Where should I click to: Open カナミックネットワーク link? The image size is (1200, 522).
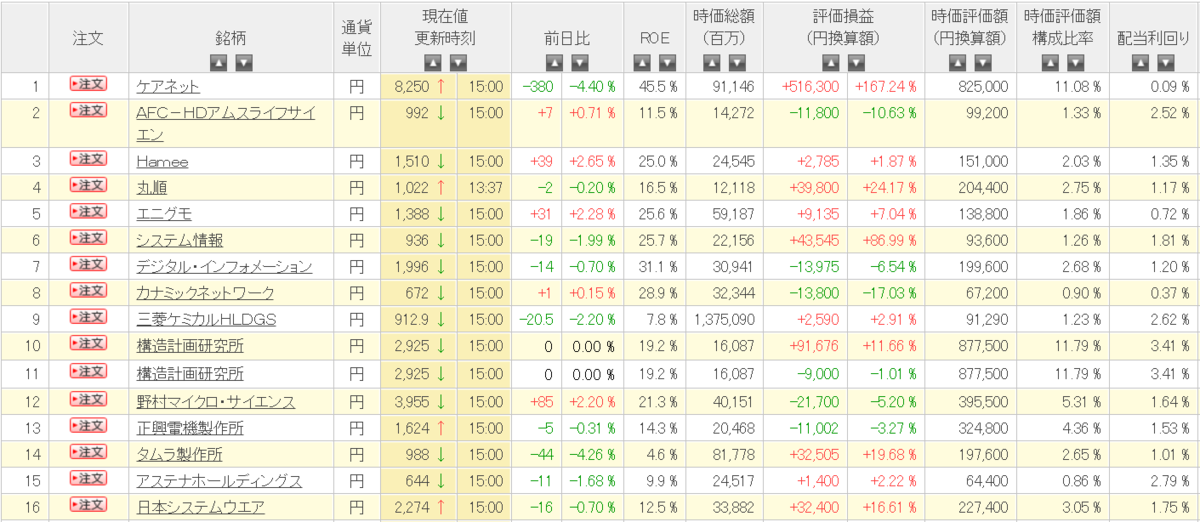pos(205,293)
